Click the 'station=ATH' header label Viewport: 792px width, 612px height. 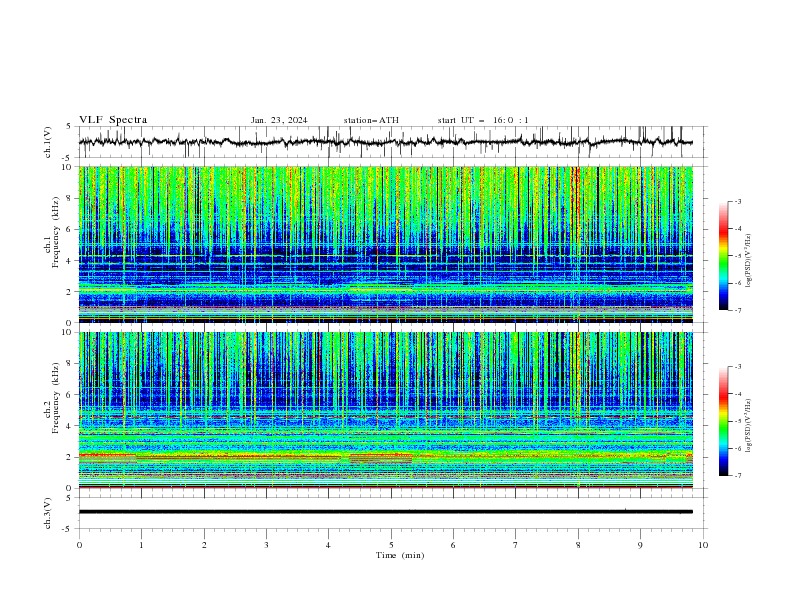tap(371, 120)
